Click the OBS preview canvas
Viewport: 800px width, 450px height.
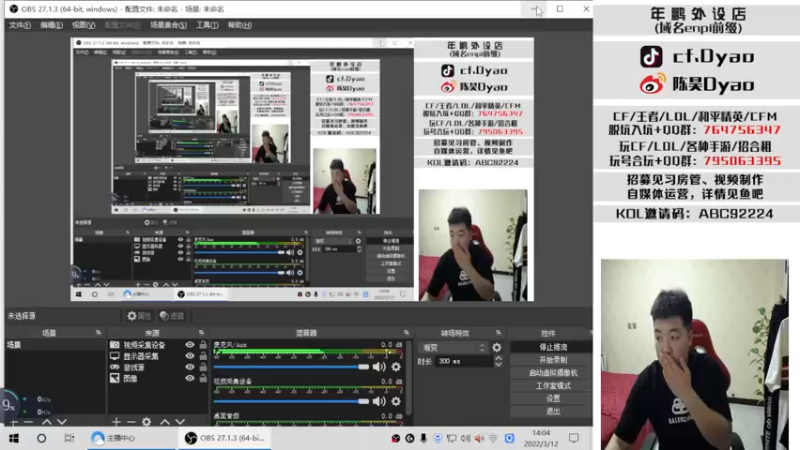point(302,169)
